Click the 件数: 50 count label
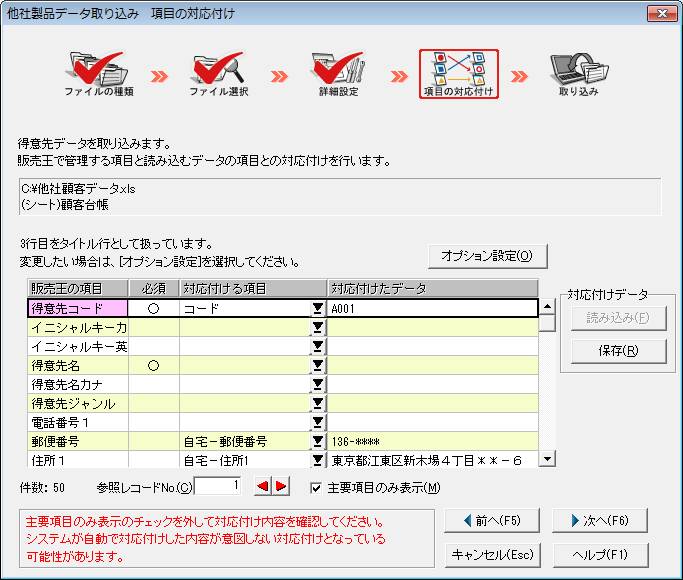This screenshot has height=580, width=683. [x=42, y=487]
